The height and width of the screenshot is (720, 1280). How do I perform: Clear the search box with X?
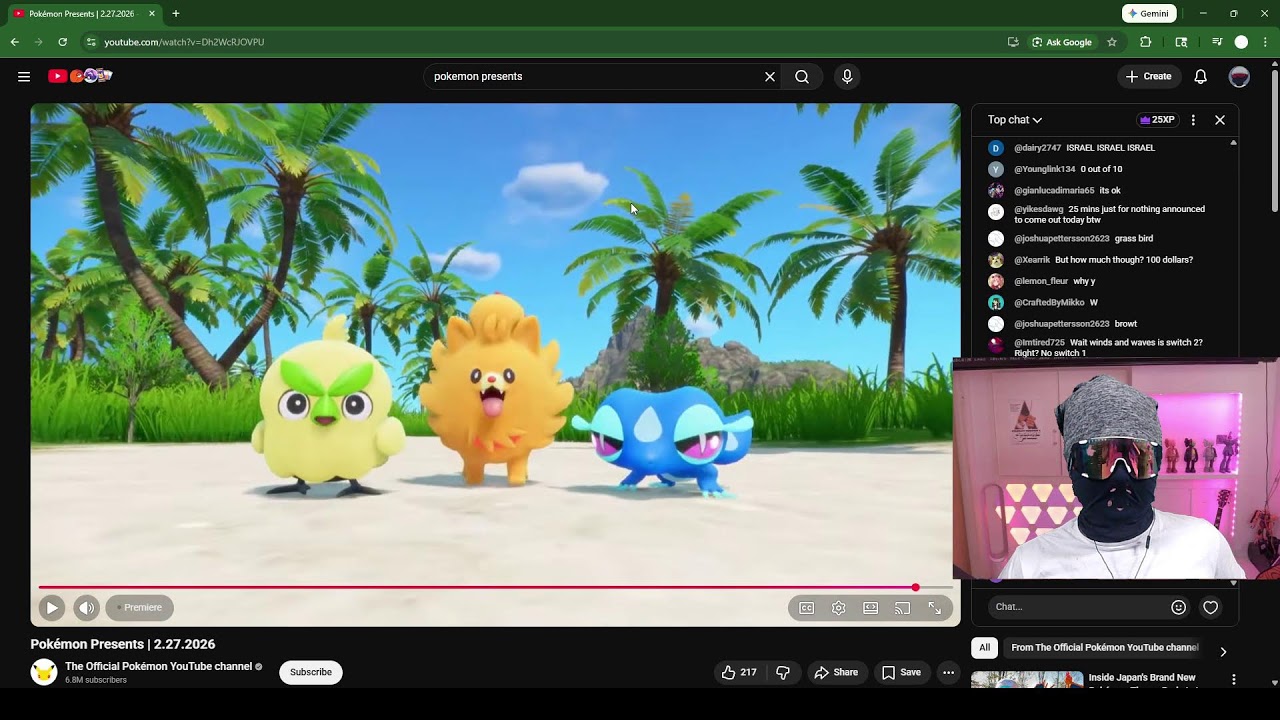pos(770,76)
